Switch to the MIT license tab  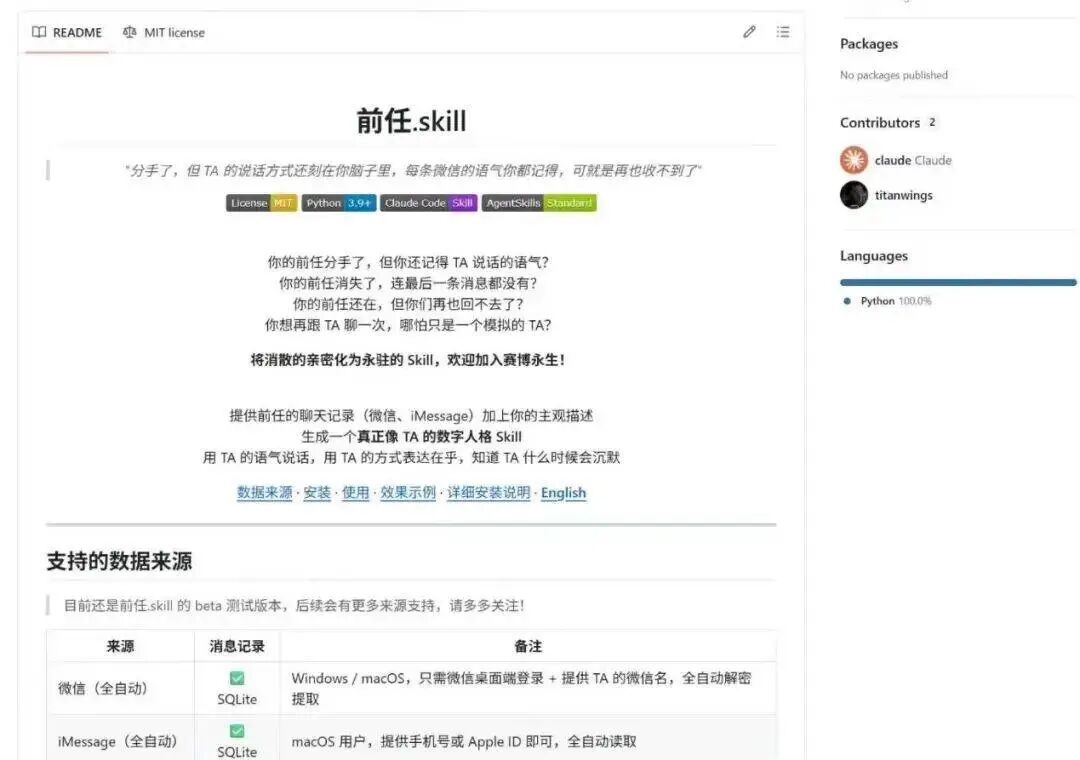tap(170, 32)
